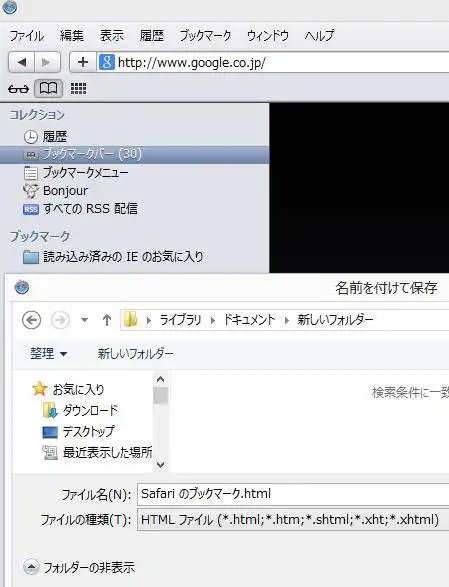This screenshot has height=587, width=449.
Task: Open Top Sites grid icon
Action: pos(78,89)
